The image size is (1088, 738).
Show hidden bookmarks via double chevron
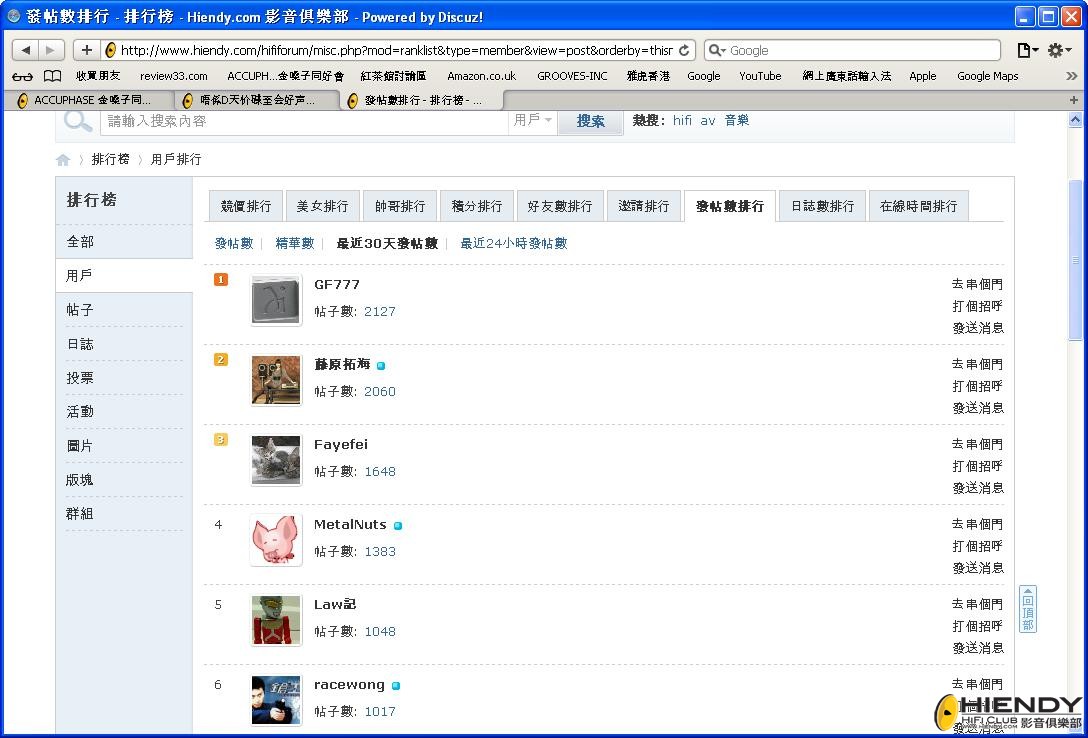pos(1072,76)
